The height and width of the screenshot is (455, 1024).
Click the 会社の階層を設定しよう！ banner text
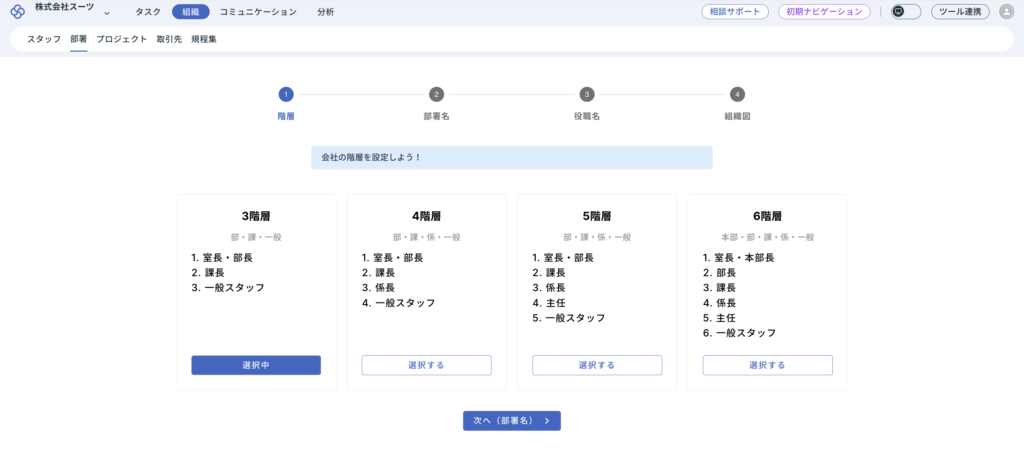pyautogui.click(x=371, y=157)
